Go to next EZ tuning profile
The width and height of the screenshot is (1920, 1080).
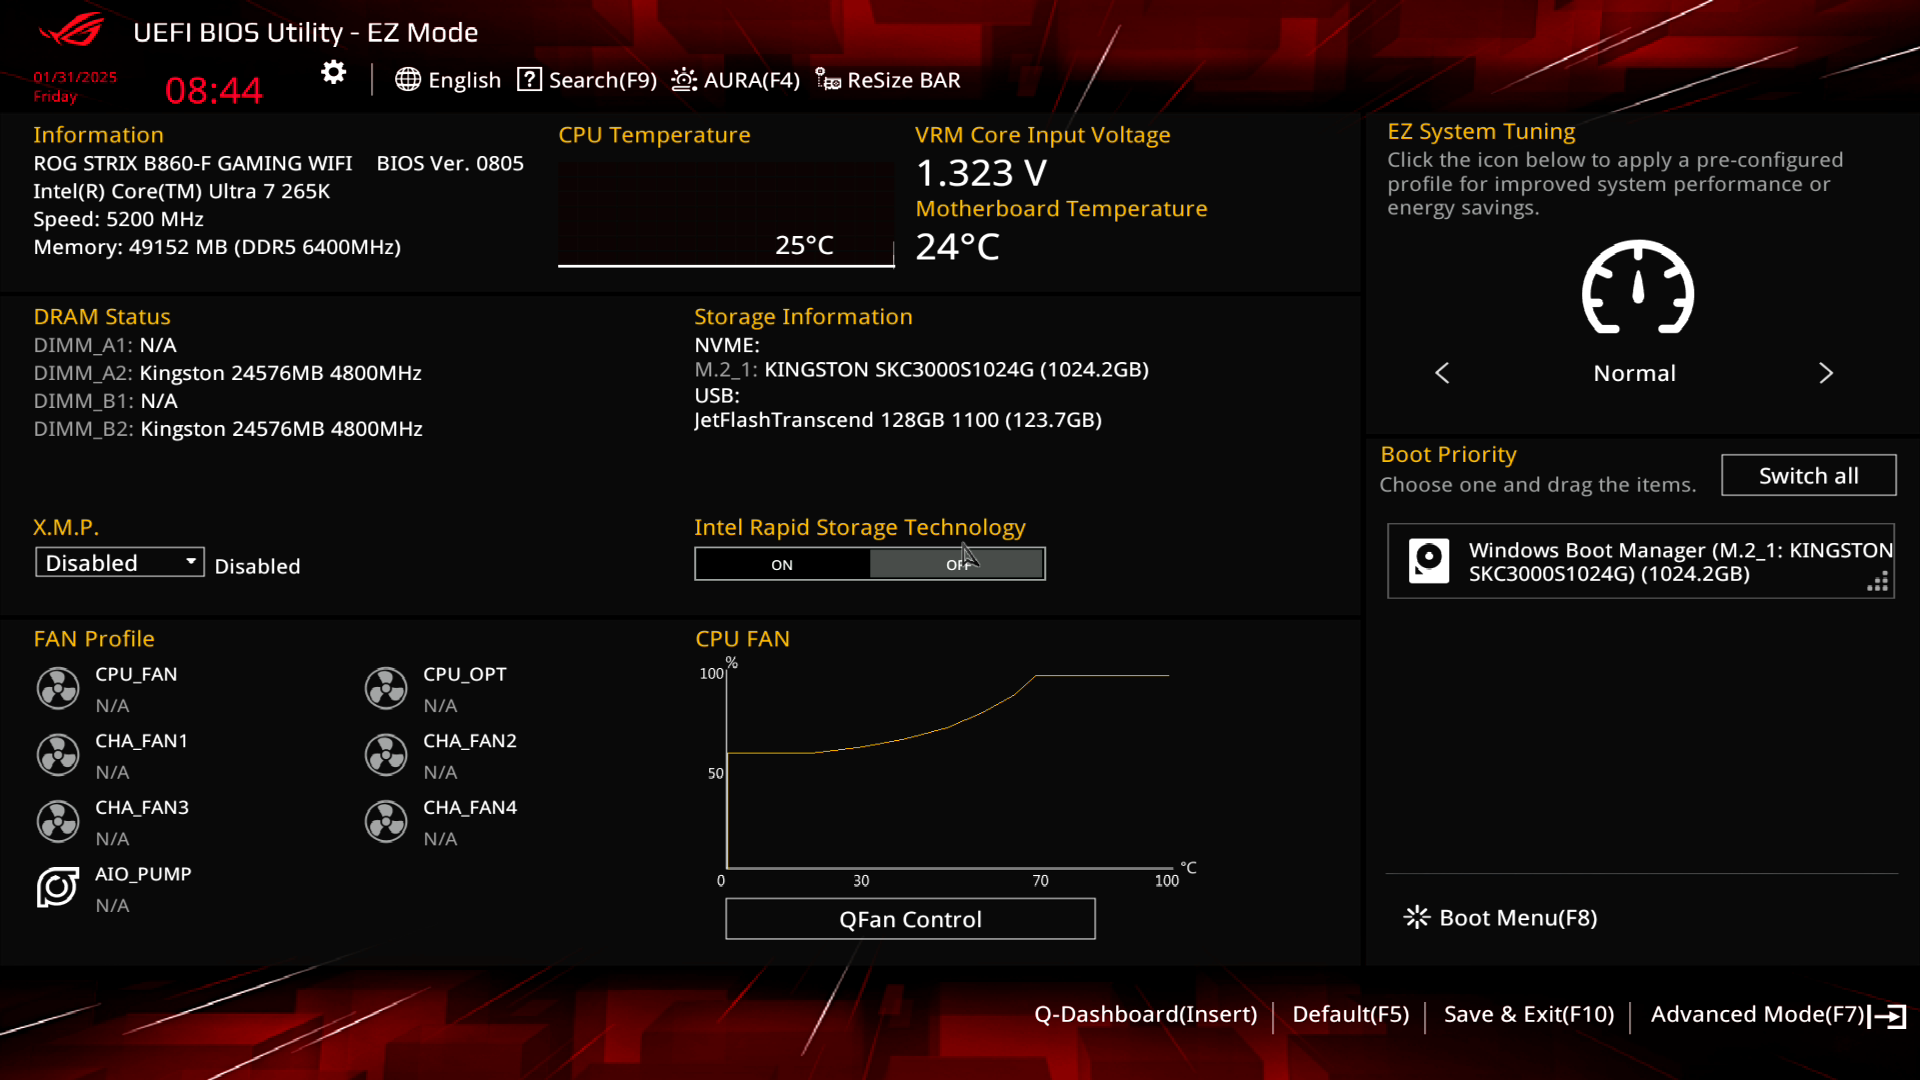point(1826,373)
